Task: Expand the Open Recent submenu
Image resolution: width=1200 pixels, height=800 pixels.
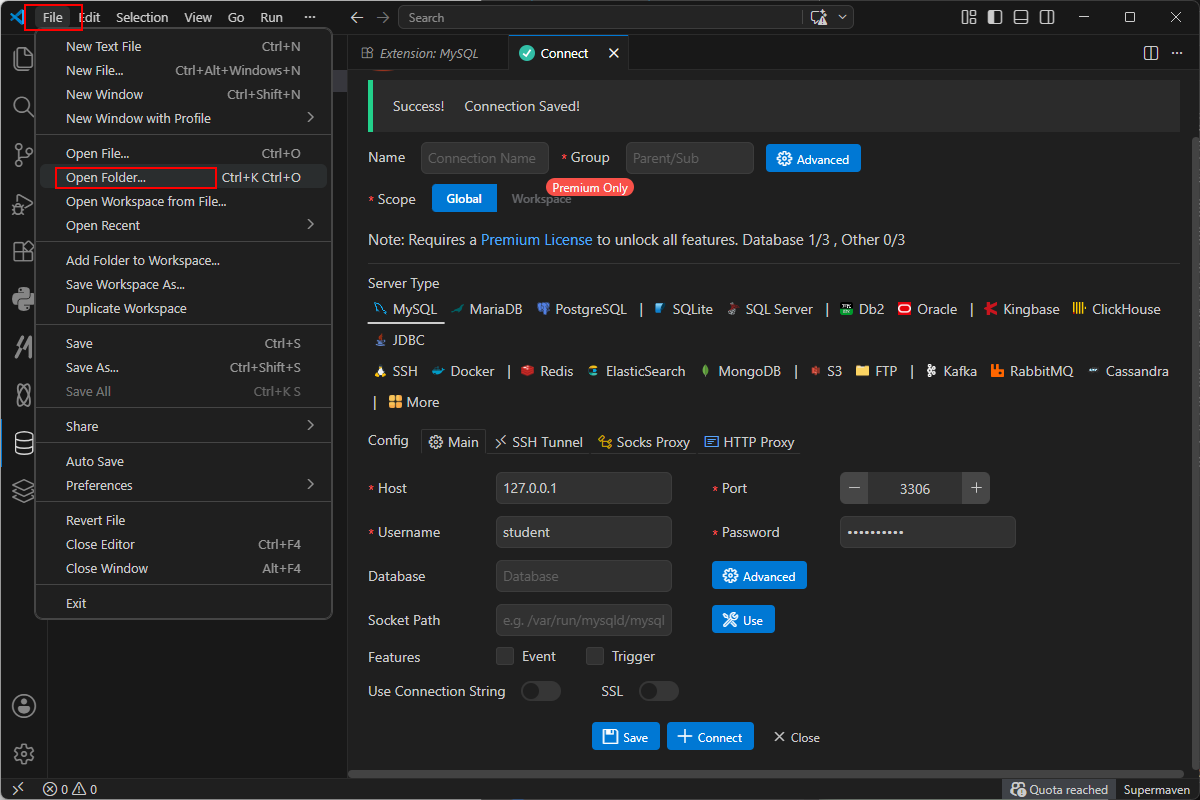Action: tap(184, 225)
